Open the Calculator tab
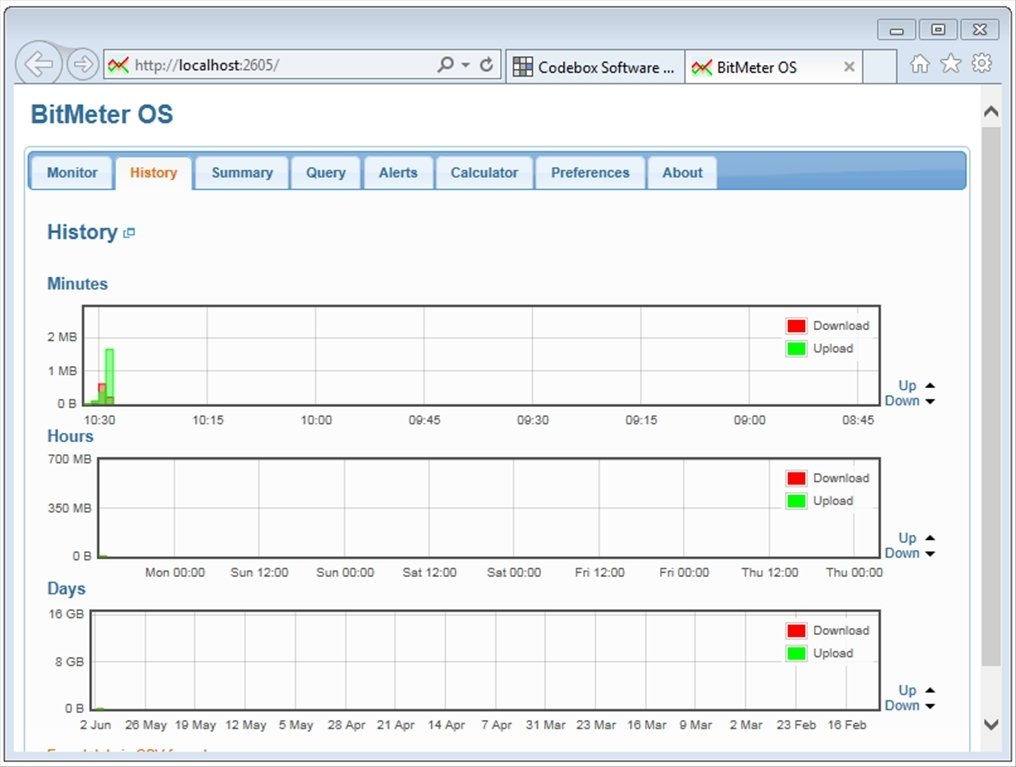This screenshot has height=767, width=1016. (484, 173)
